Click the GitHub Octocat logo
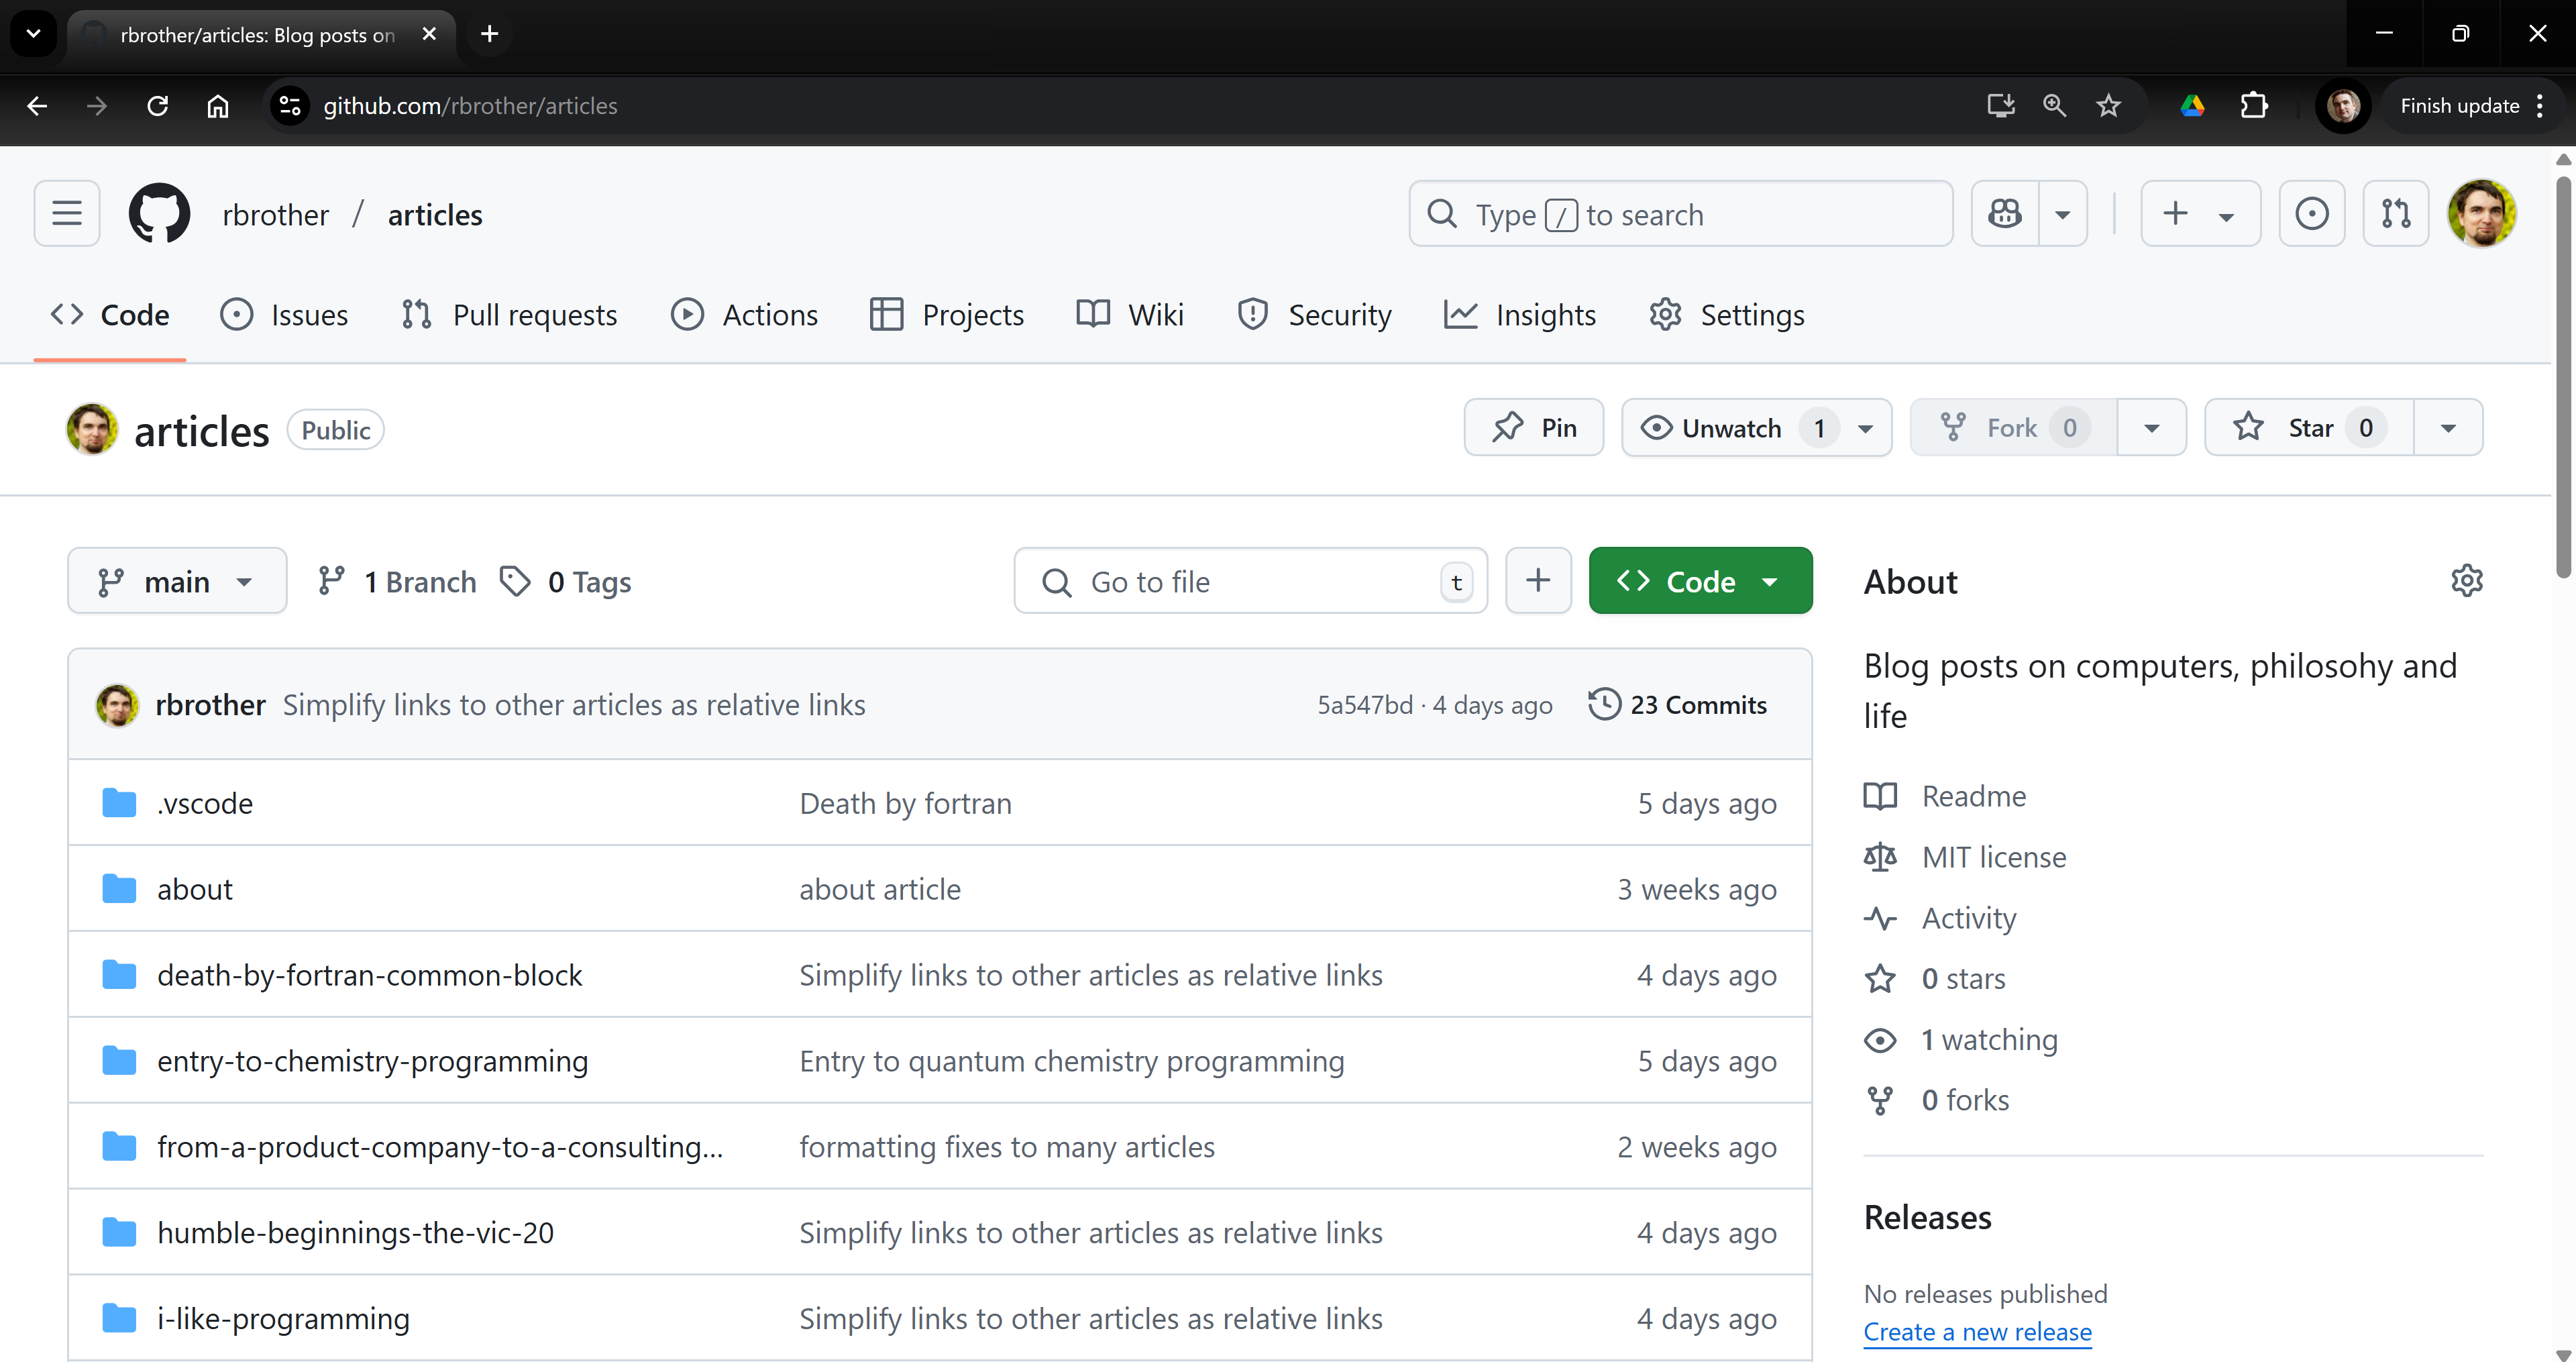The height and width of the screenshot is (1362, 2576). click(159, 214)
